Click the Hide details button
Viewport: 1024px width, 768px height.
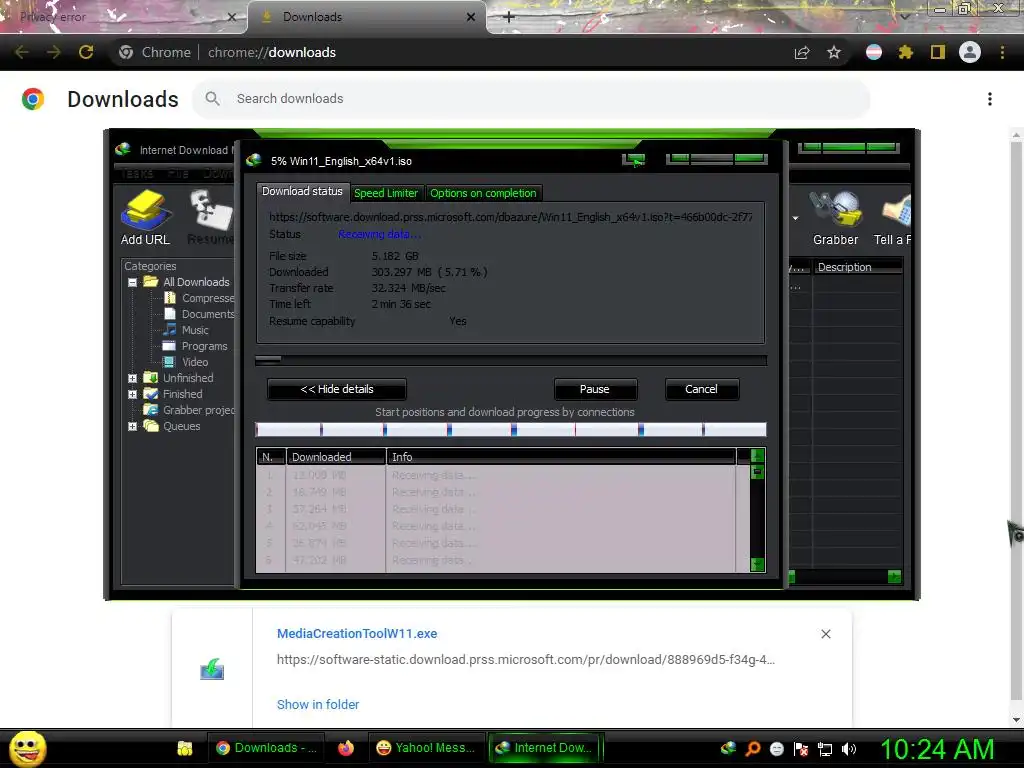click(x=336, y=389)
